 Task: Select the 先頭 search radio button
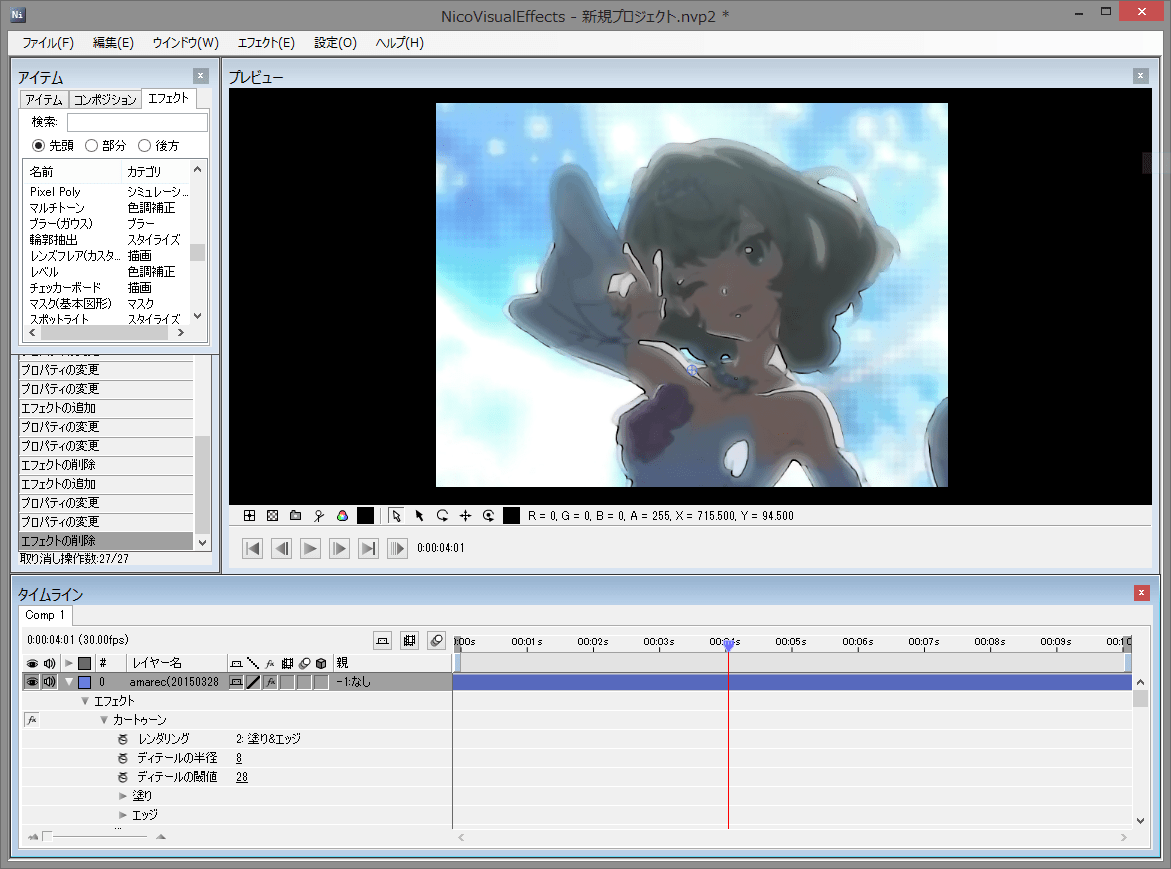38,146
